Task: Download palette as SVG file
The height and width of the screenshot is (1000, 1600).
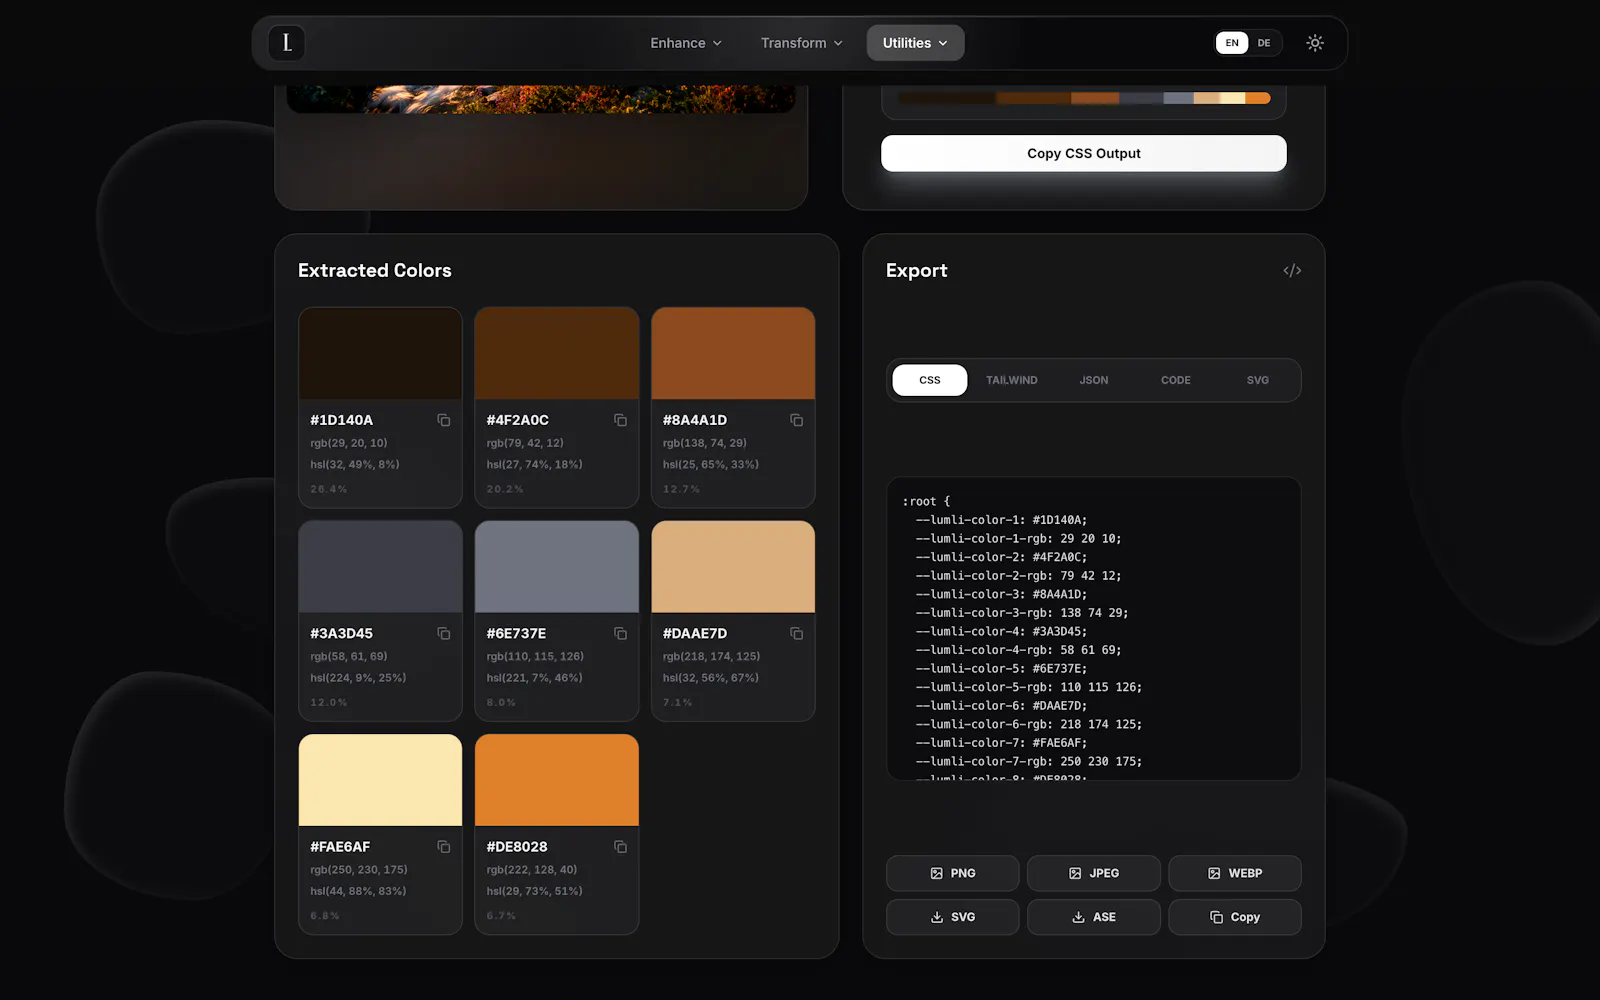Action: click(953, 917)
